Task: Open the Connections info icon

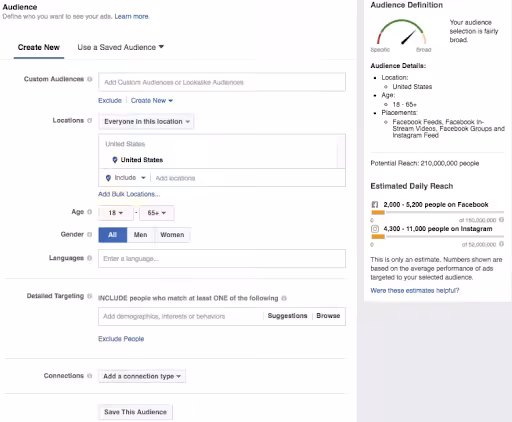Action: point(89,376)
